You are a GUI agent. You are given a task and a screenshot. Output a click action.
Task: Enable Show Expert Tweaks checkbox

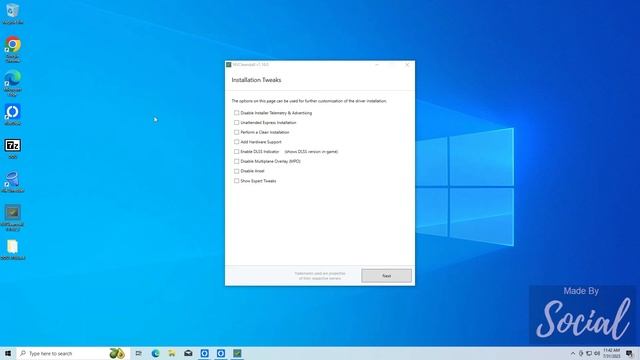[x=236, y=181]
